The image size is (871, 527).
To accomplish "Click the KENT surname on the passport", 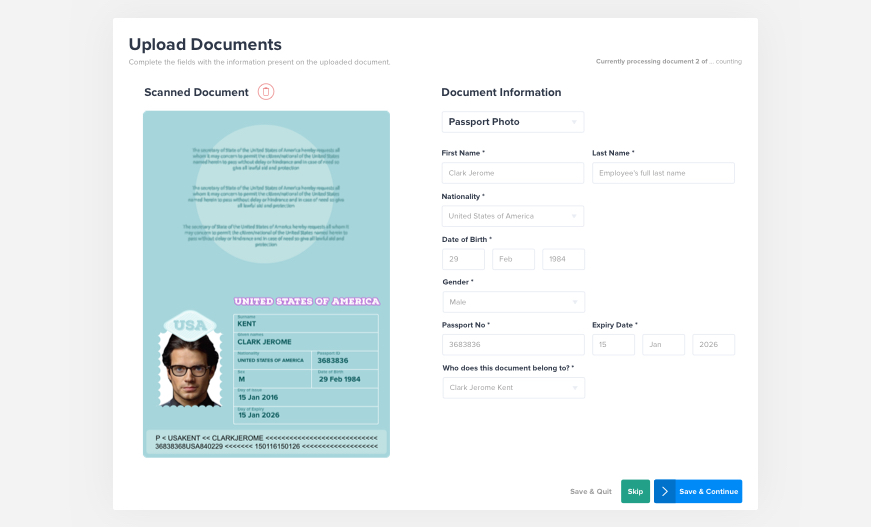I will [247, 324].
